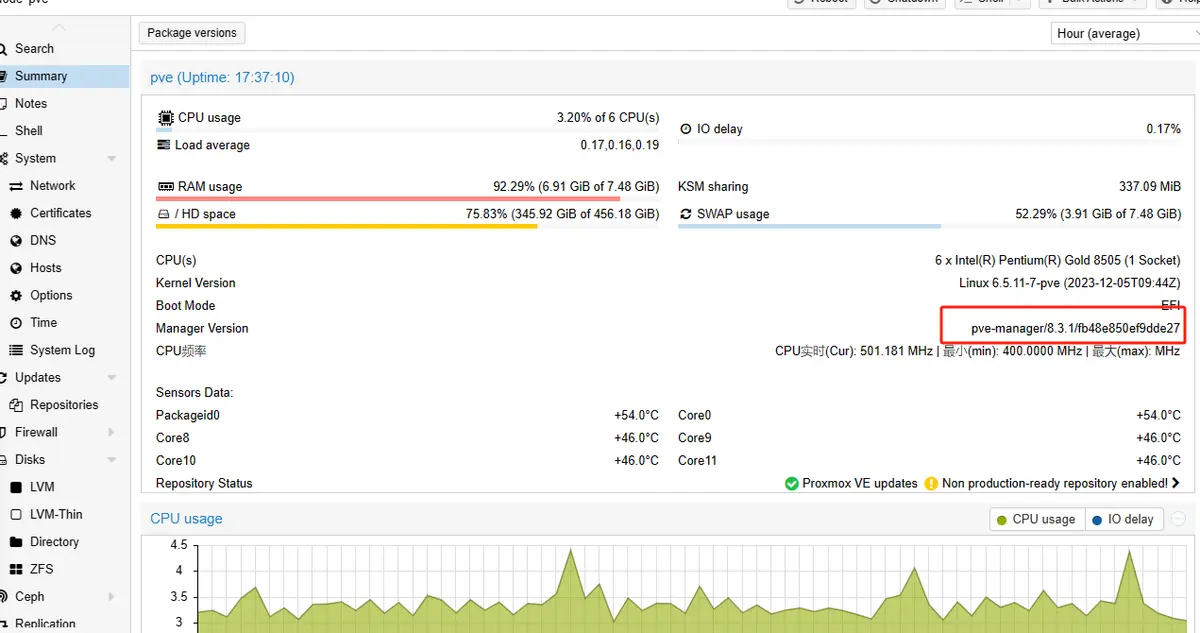This screenshot has width=1200, height=633.
Task: Click the yellow HD space progress bar
Action: click(x=408, y=226)
